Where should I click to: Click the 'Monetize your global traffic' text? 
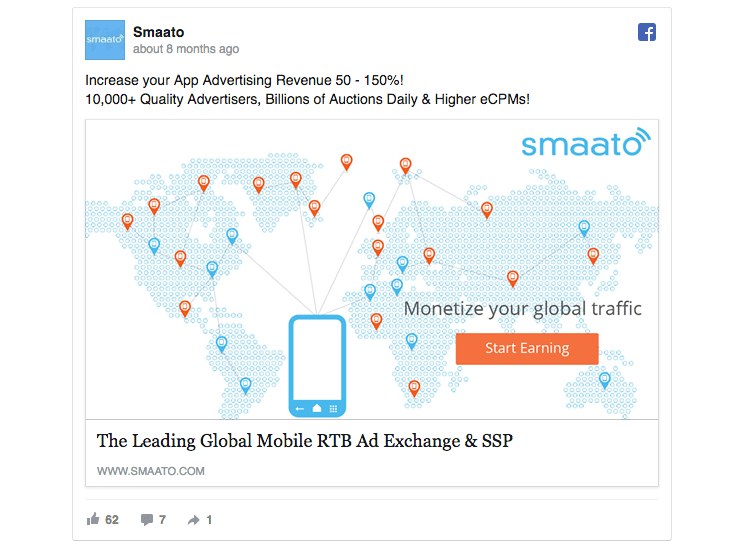[x=522, y=309]
